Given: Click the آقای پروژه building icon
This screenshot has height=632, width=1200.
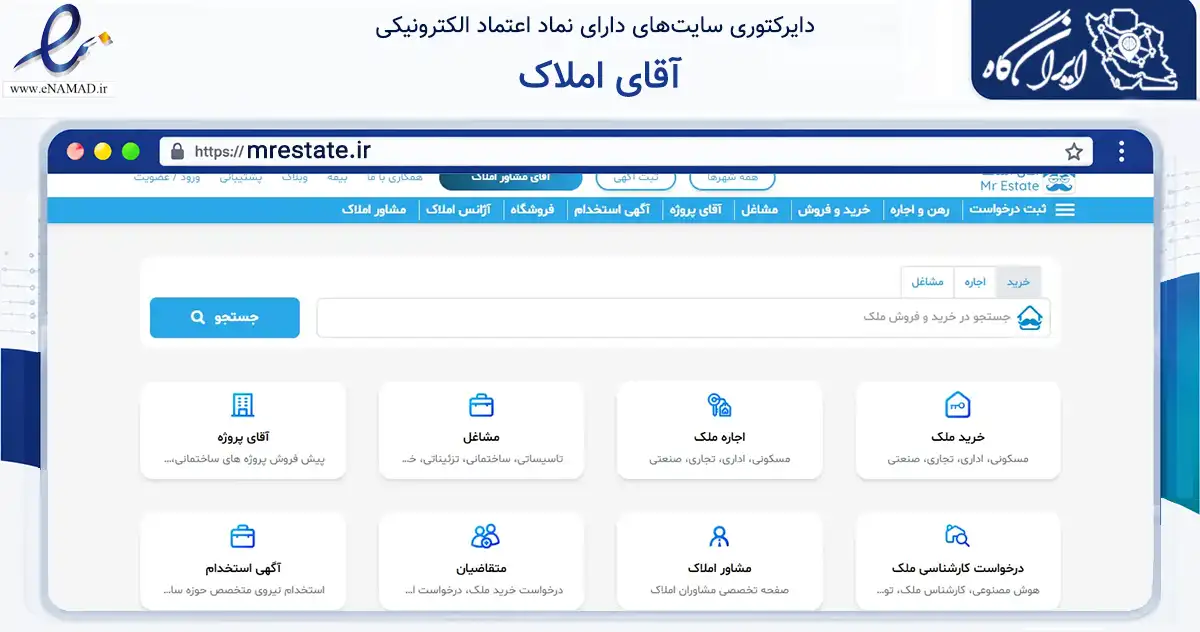Looking at the screenshot, I should click(243, 405).
